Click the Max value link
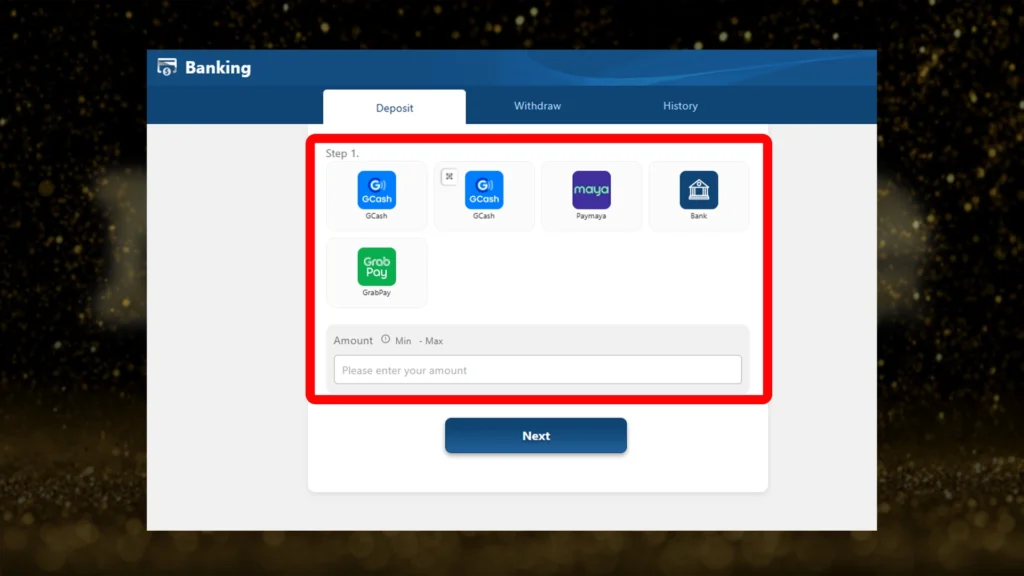The width and height of the screenshot is (1024, 576). coord(433,340)
